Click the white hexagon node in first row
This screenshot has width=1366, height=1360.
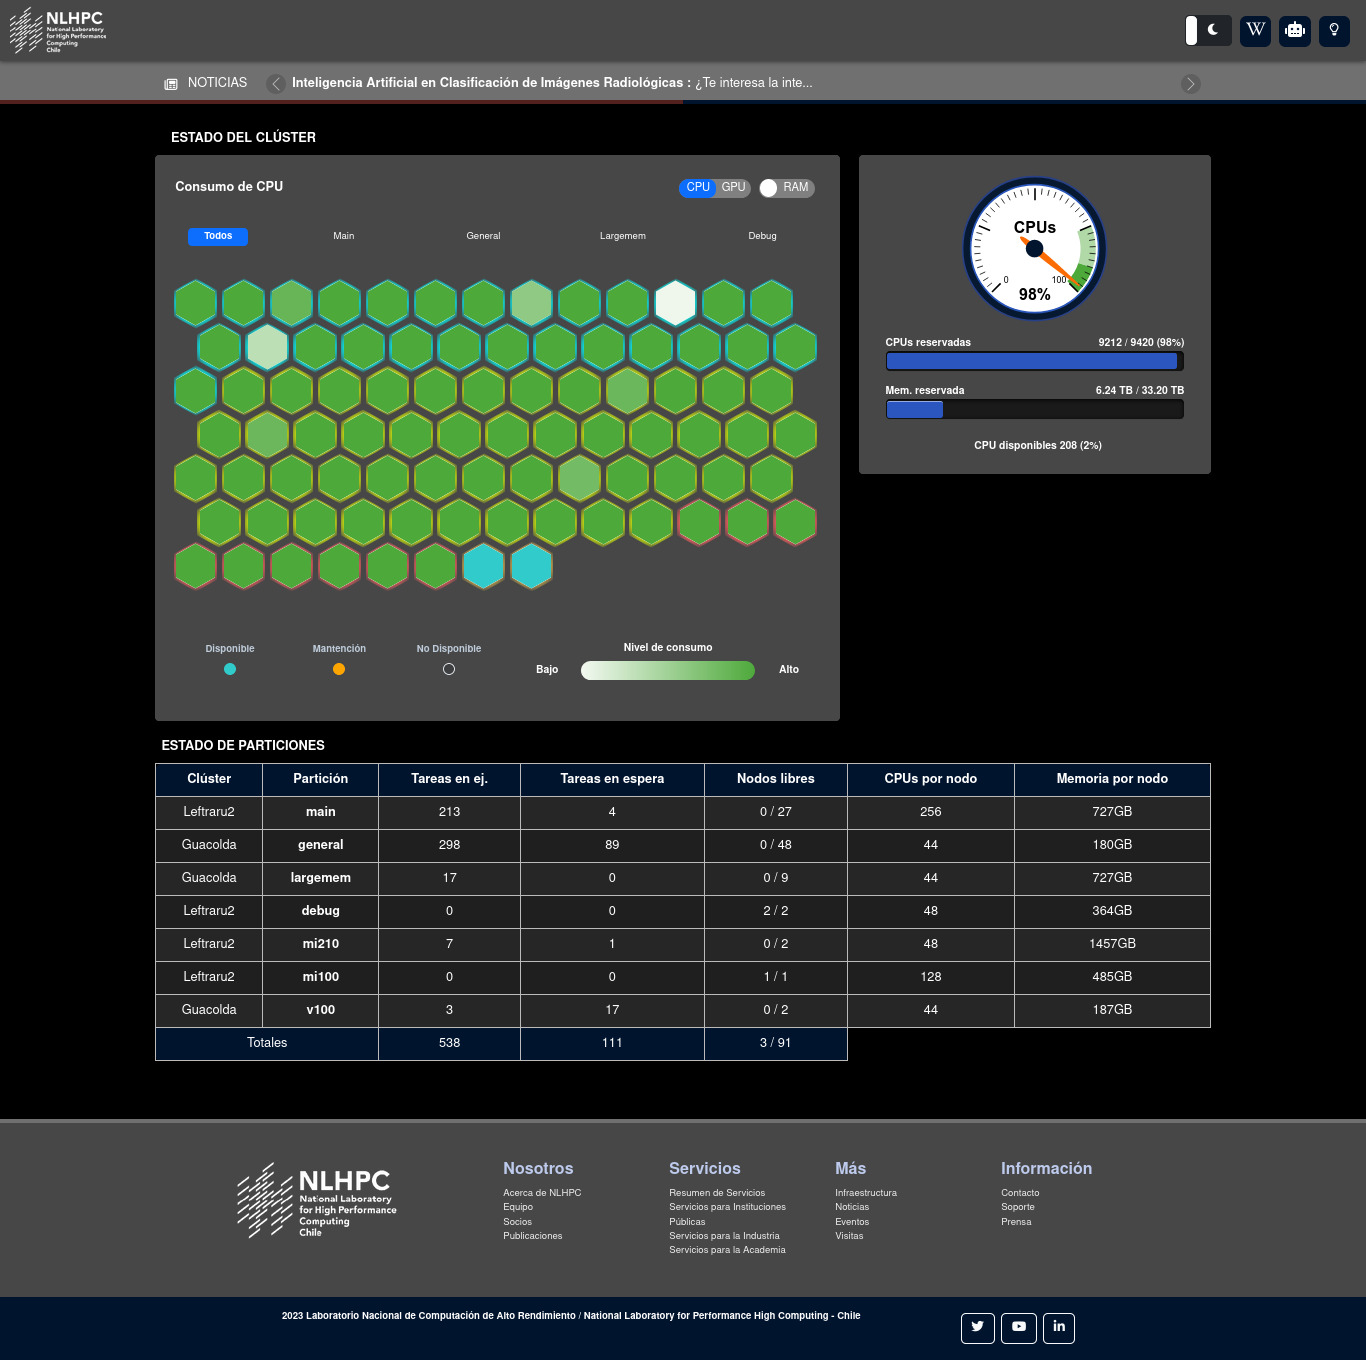point(675,303)
